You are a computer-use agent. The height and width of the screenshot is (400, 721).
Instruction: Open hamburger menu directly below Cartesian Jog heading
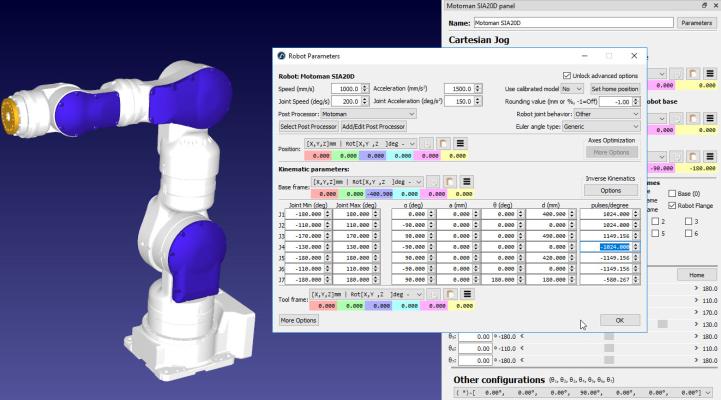(710, 74)
